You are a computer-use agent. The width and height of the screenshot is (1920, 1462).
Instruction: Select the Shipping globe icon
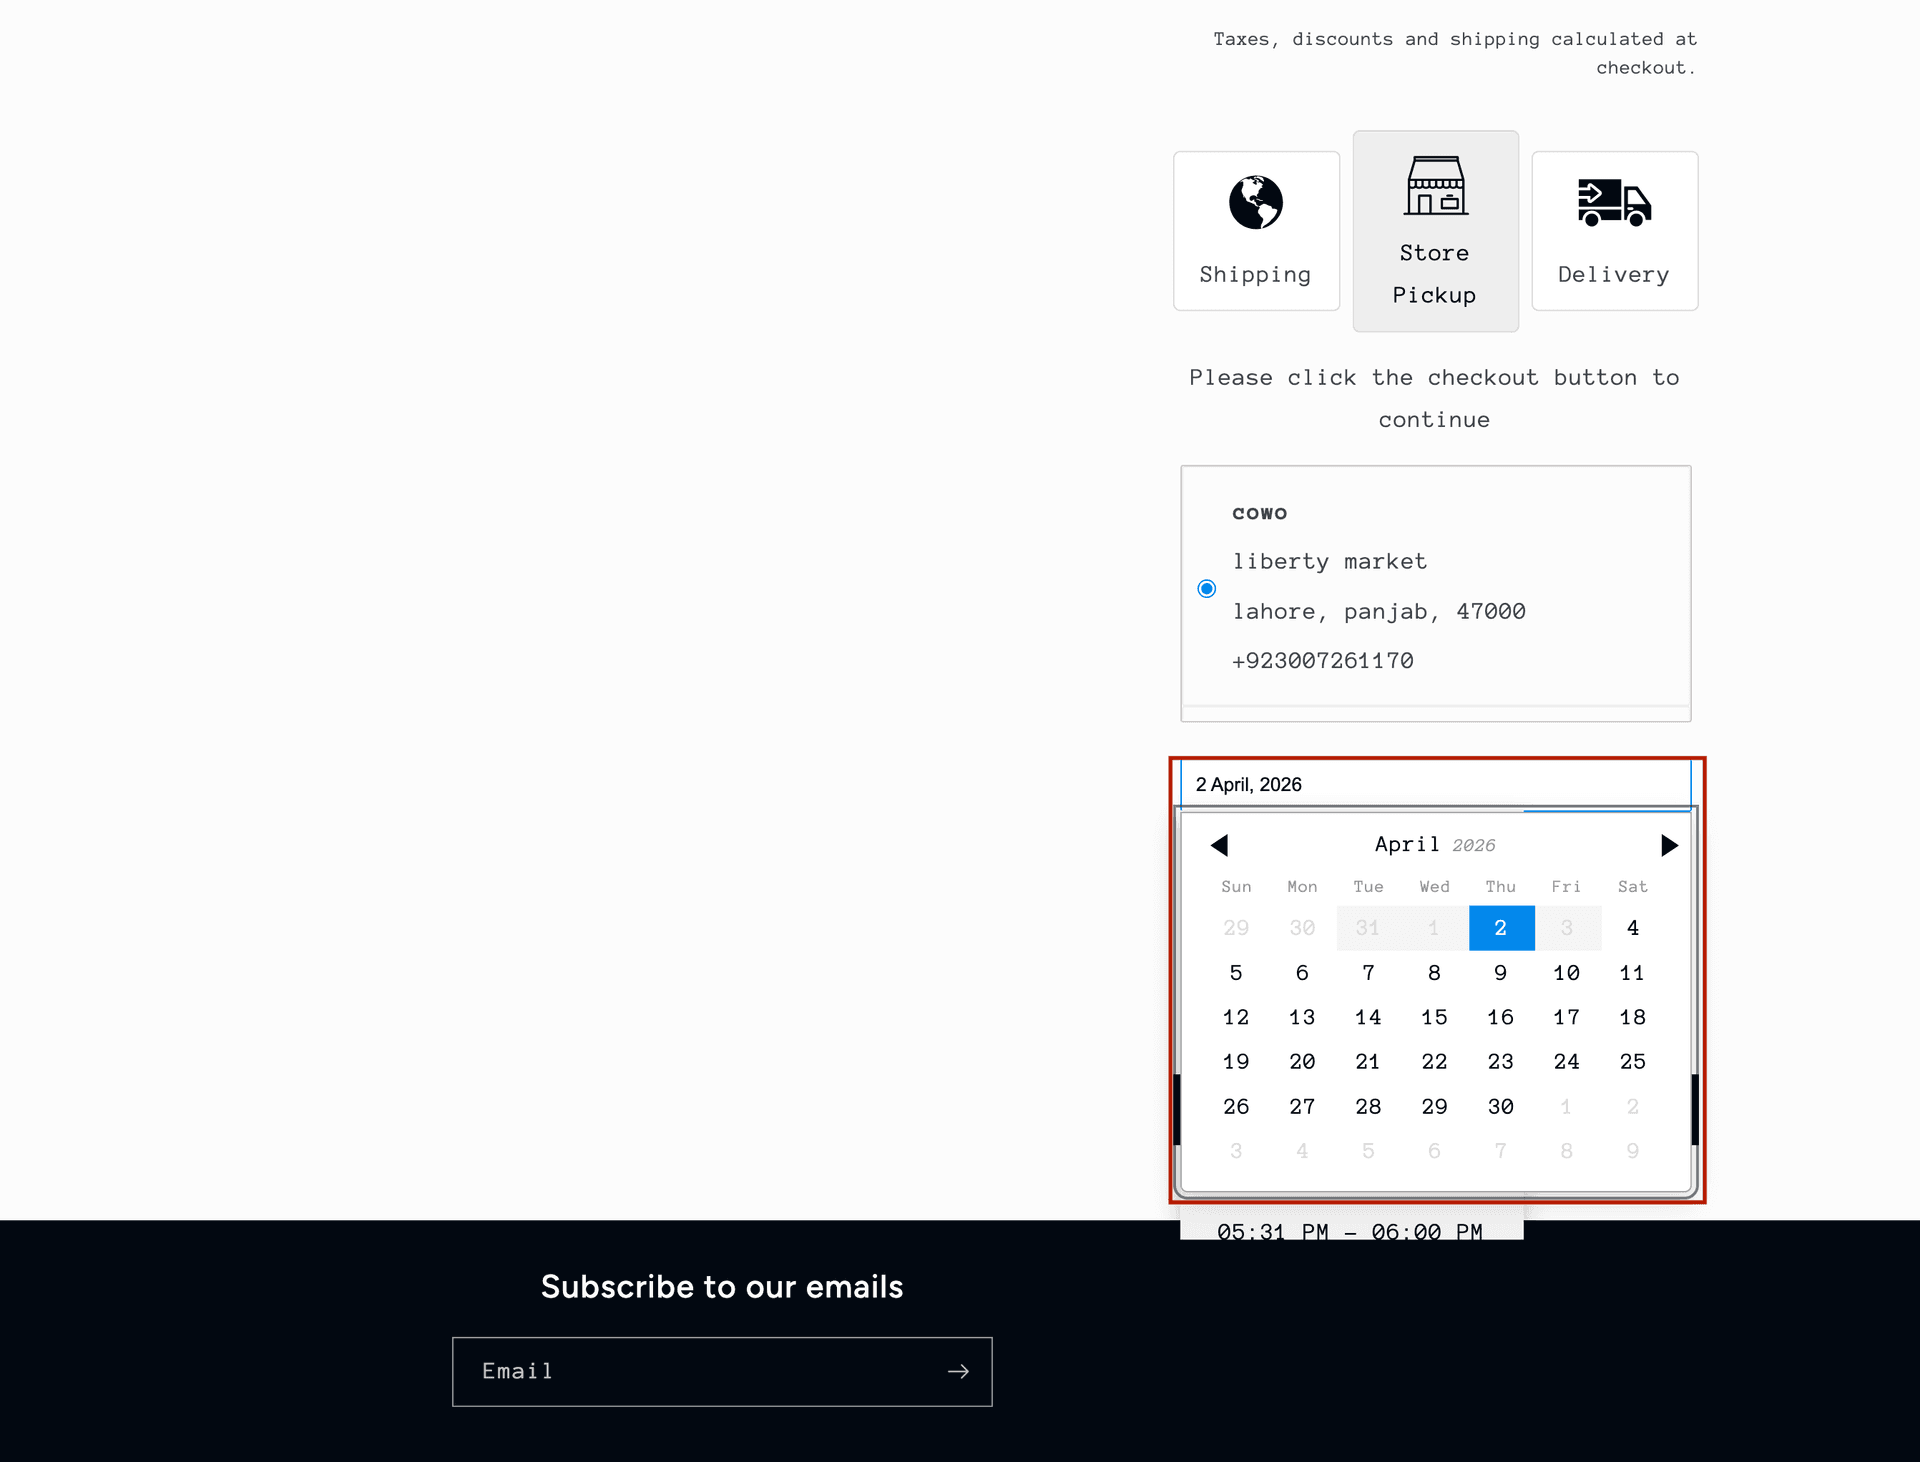click(x=1255, y=203)
